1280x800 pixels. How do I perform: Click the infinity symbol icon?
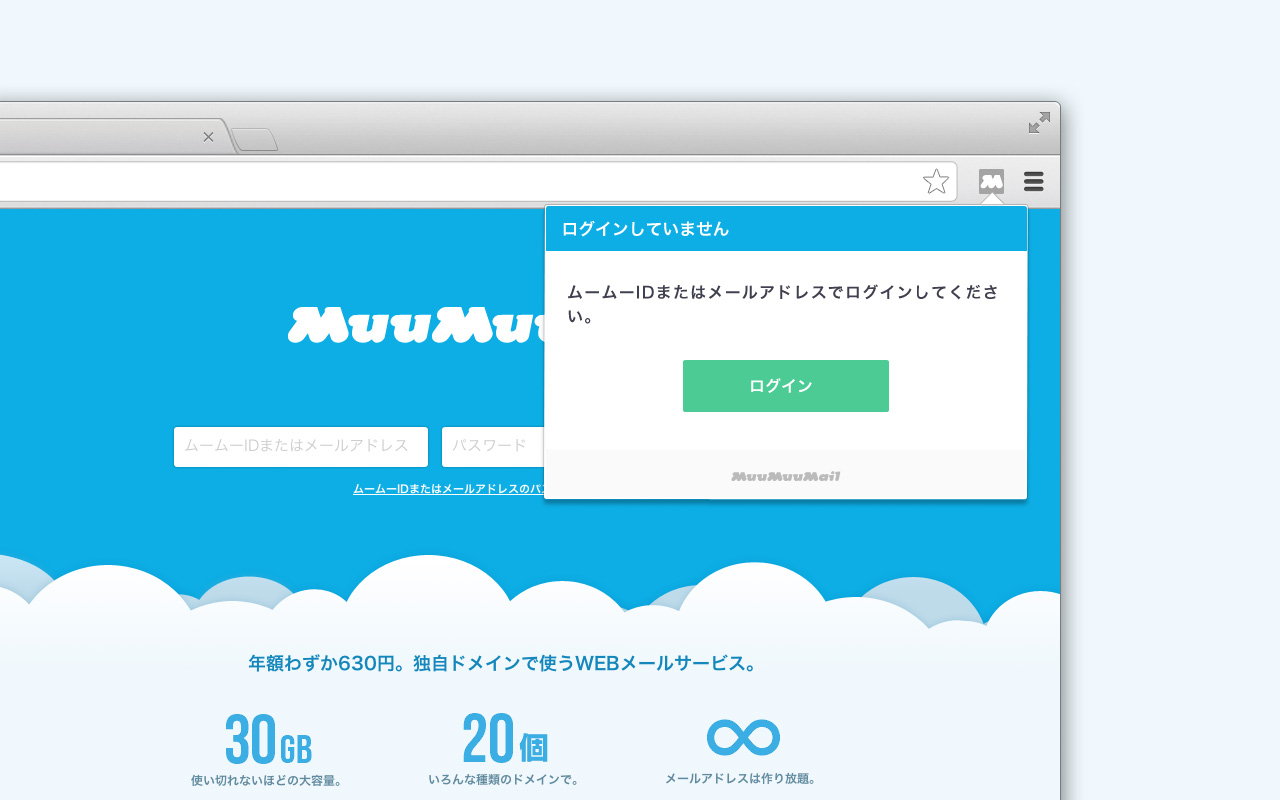743,738
